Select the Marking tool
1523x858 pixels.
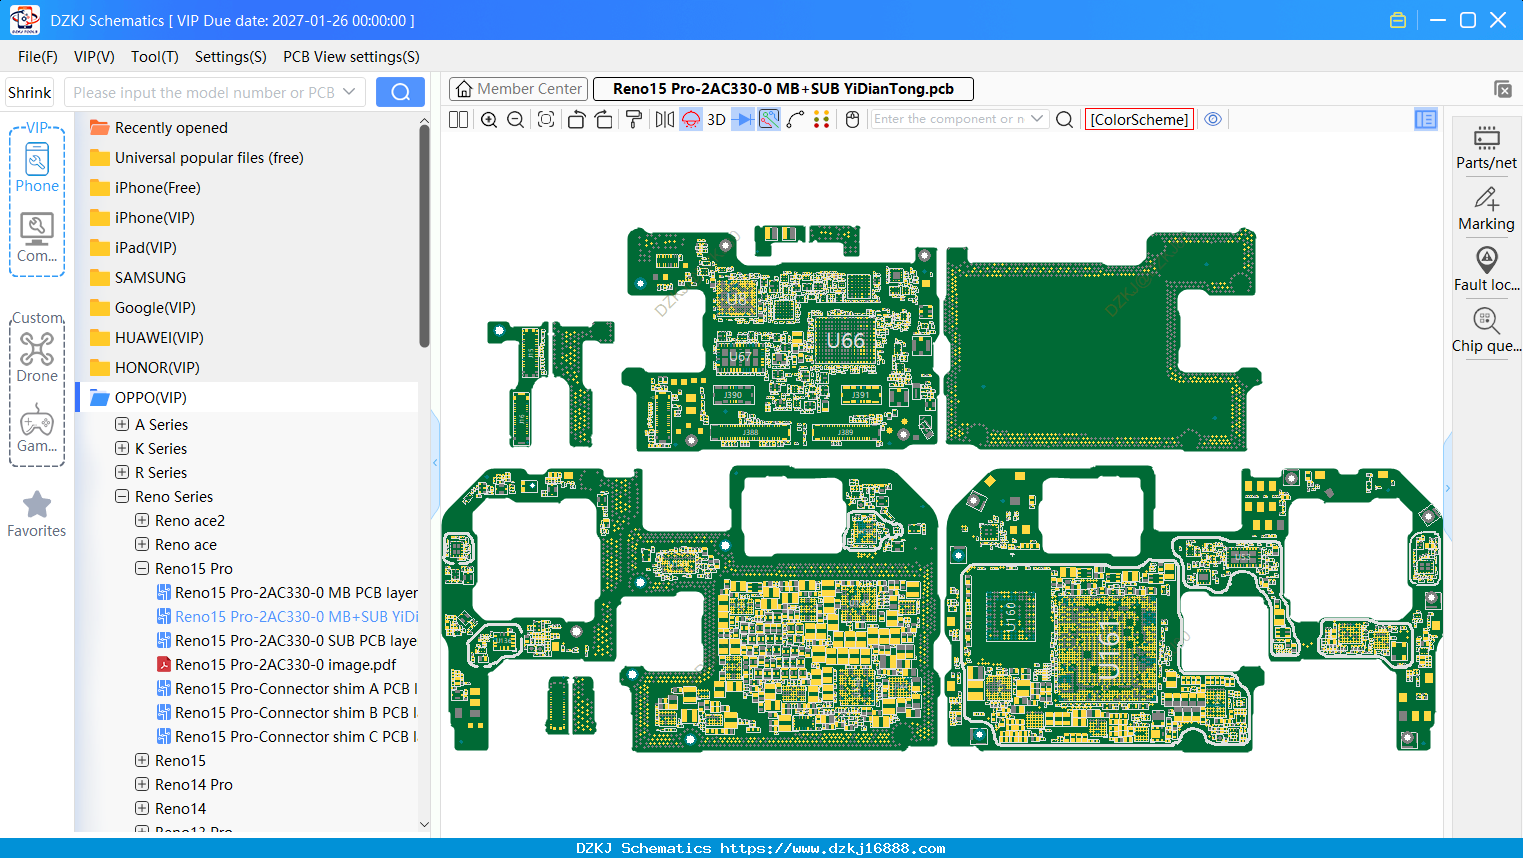pyautogui.click(x=1486, y=209)
